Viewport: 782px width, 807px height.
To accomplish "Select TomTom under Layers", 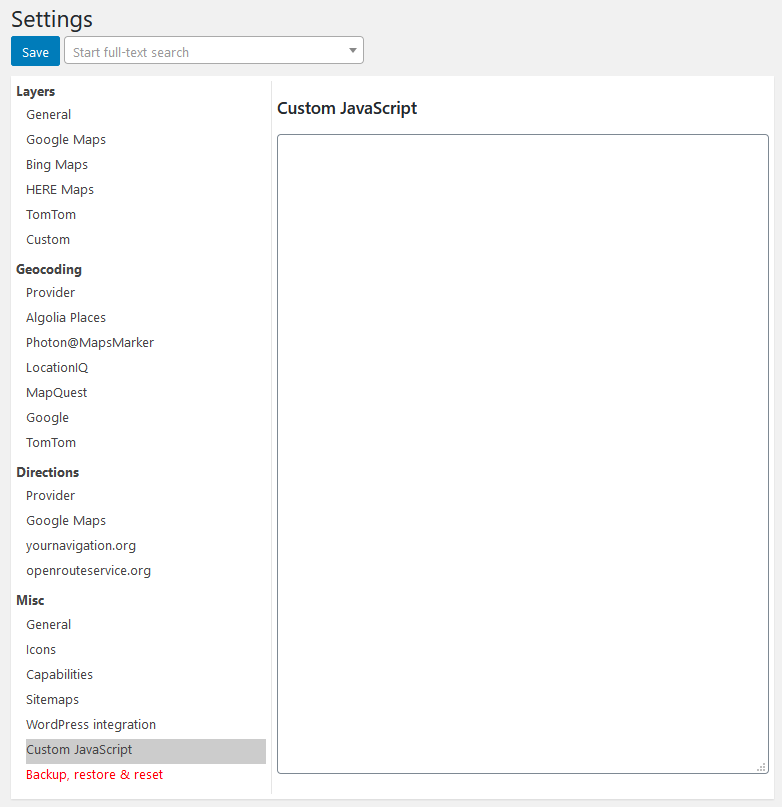I will pos(51,215).
